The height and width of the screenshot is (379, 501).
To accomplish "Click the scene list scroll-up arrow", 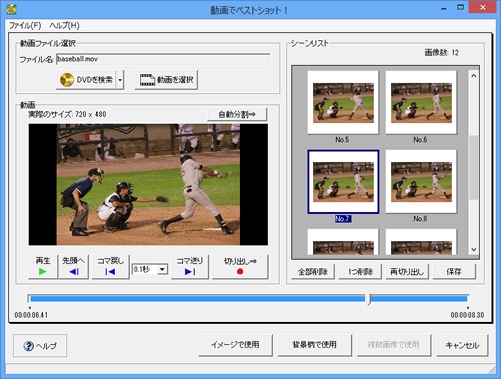I will [473, 76].
